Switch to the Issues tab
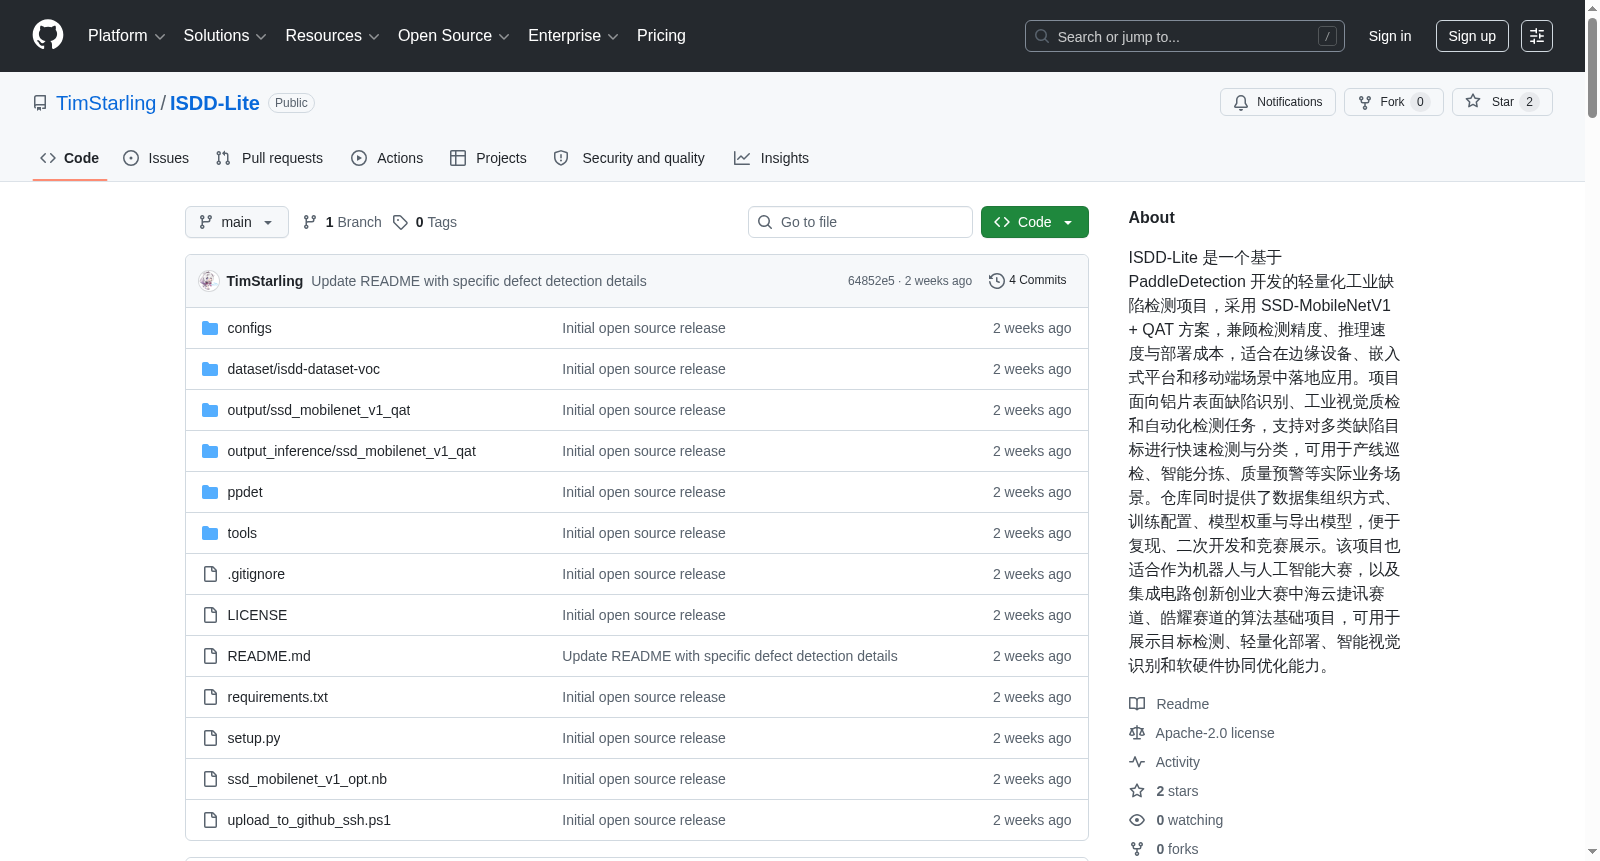This screenshot has width=1600, height=861. pos(156,158)
